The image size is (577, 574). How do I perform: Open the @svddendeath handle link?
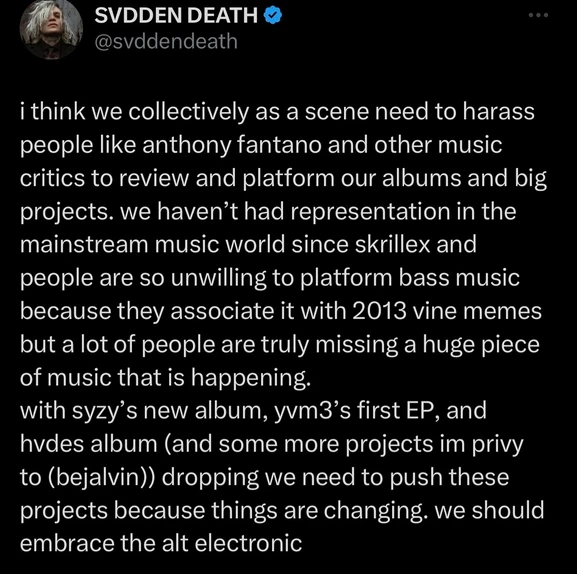click(x=166, y=41)
